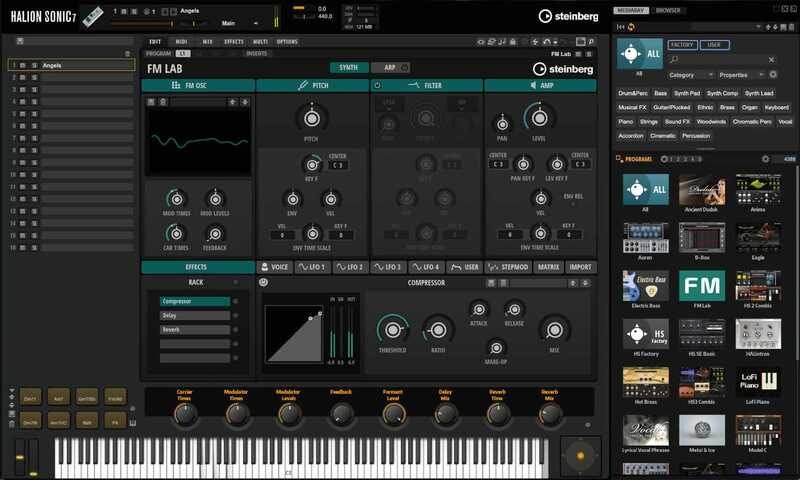The height and width of the screenshot is (480, 800).
Task: Click the filter power icon
Action: point(377,86)
